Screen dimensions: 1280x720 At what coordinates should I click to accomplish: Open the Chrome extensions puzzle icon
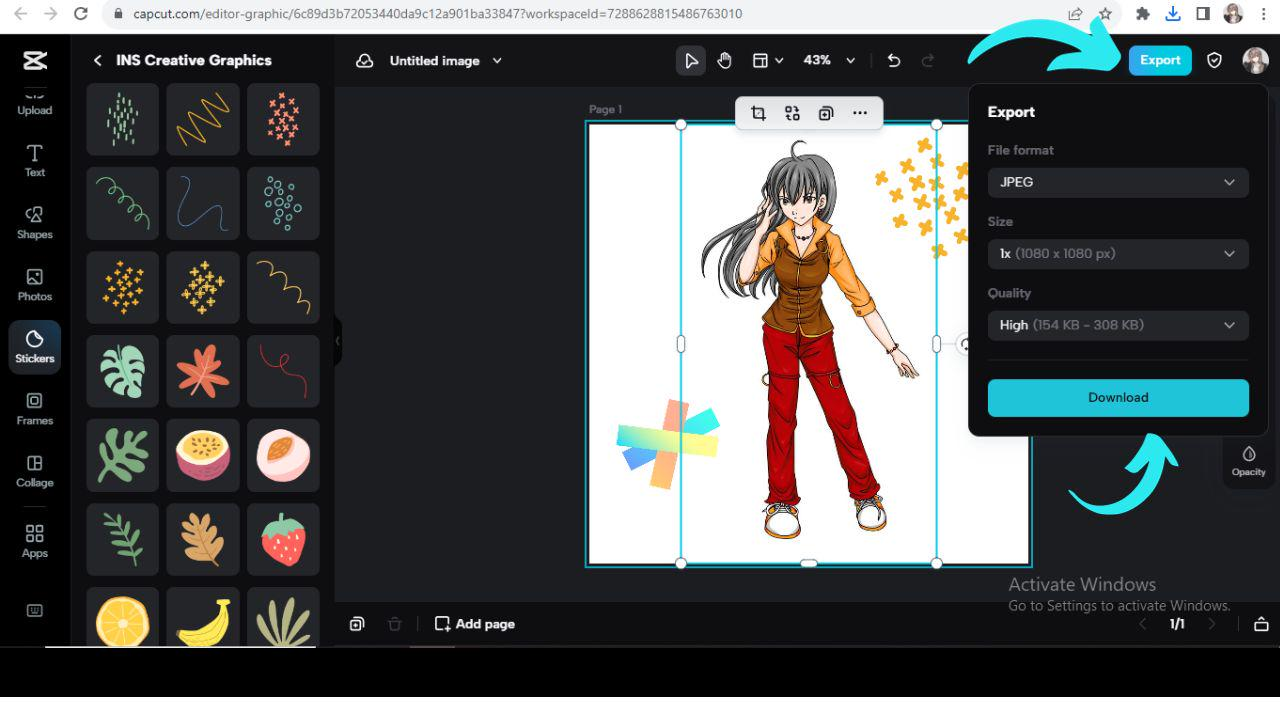[1143, 14]
